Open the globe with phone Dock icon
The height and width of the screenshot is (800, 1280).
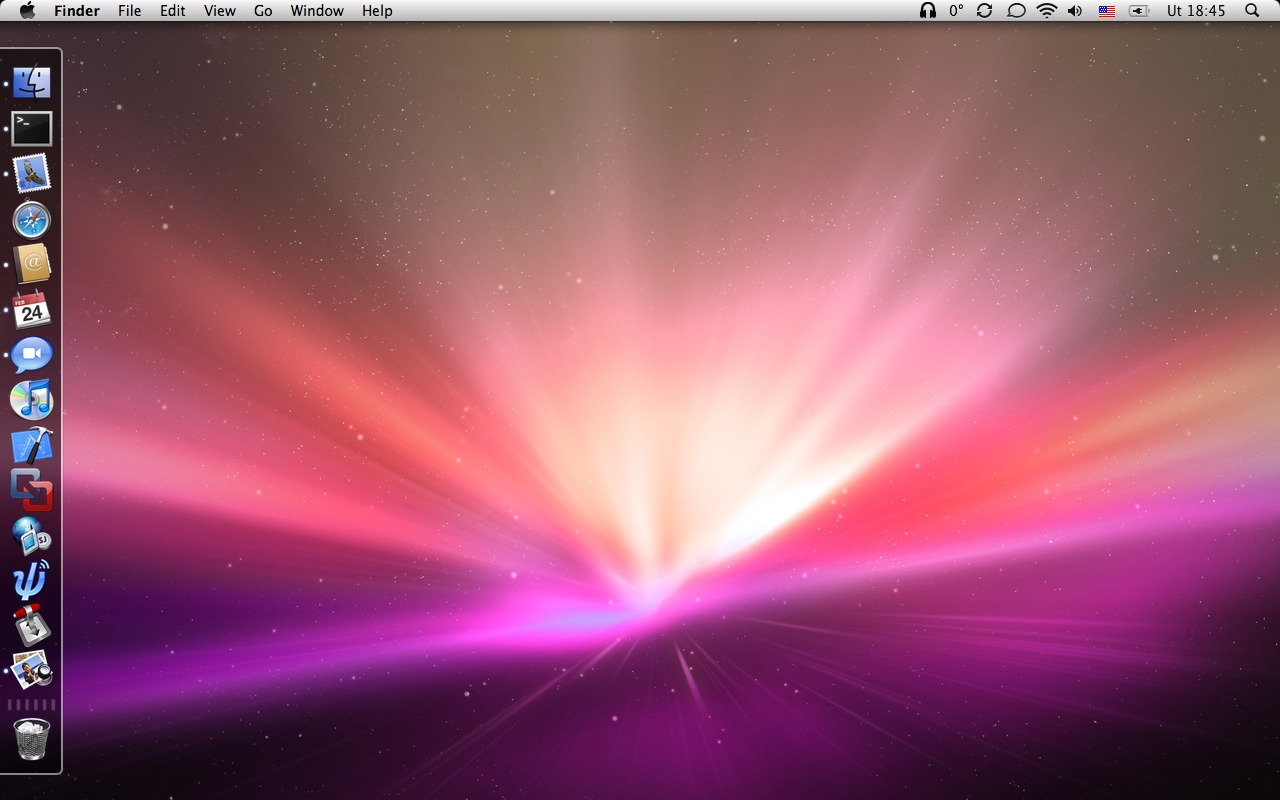32,536
